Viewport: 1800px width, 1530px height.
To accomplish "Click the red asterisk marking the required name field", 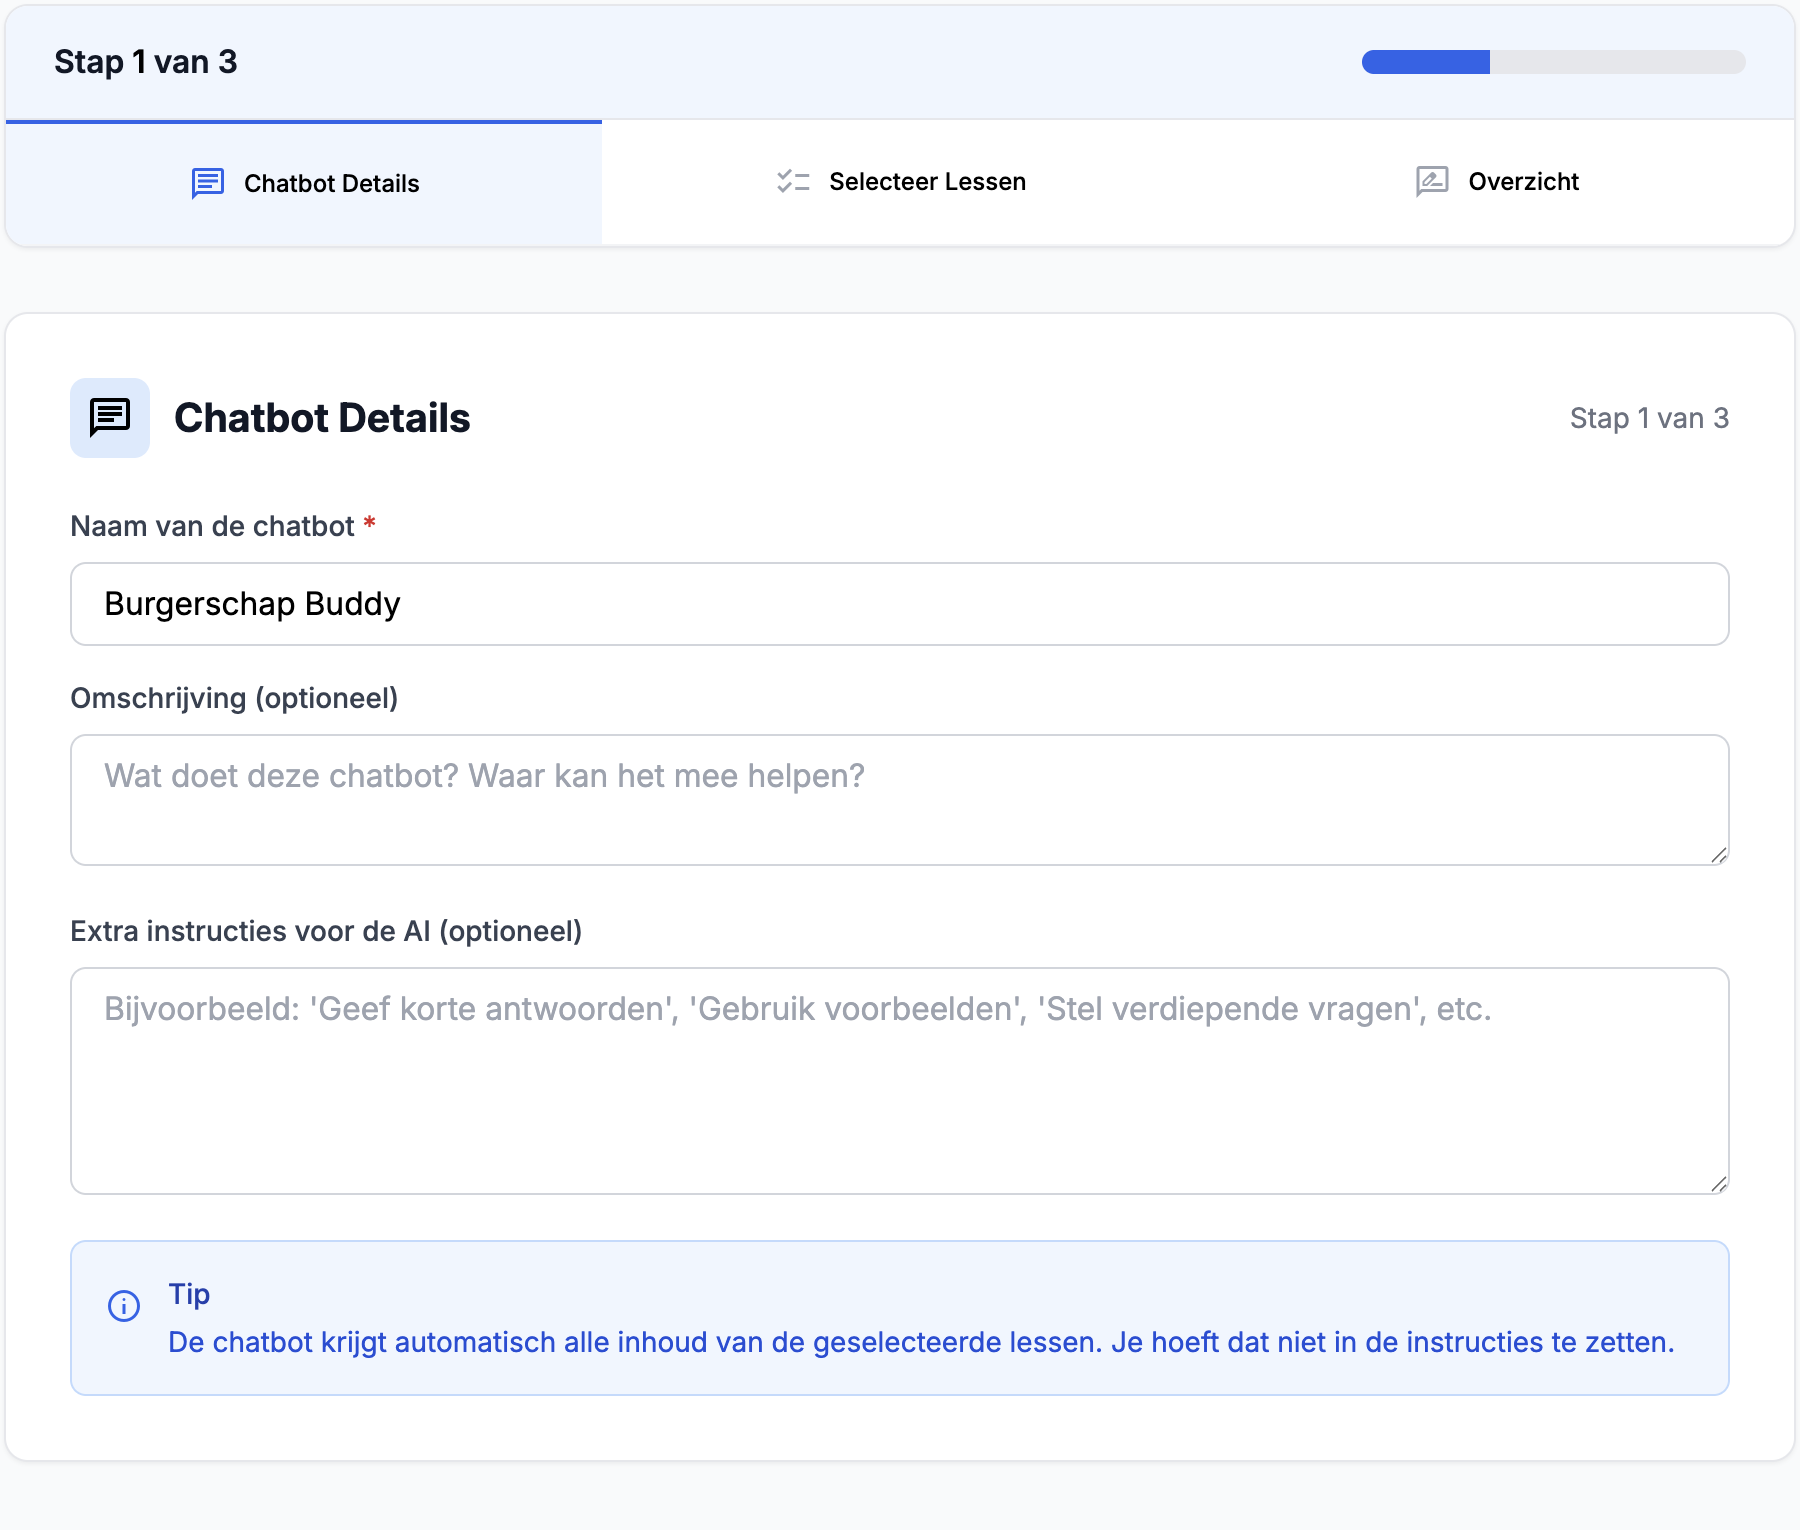I will pyautogui.click(x=369, y=523).
